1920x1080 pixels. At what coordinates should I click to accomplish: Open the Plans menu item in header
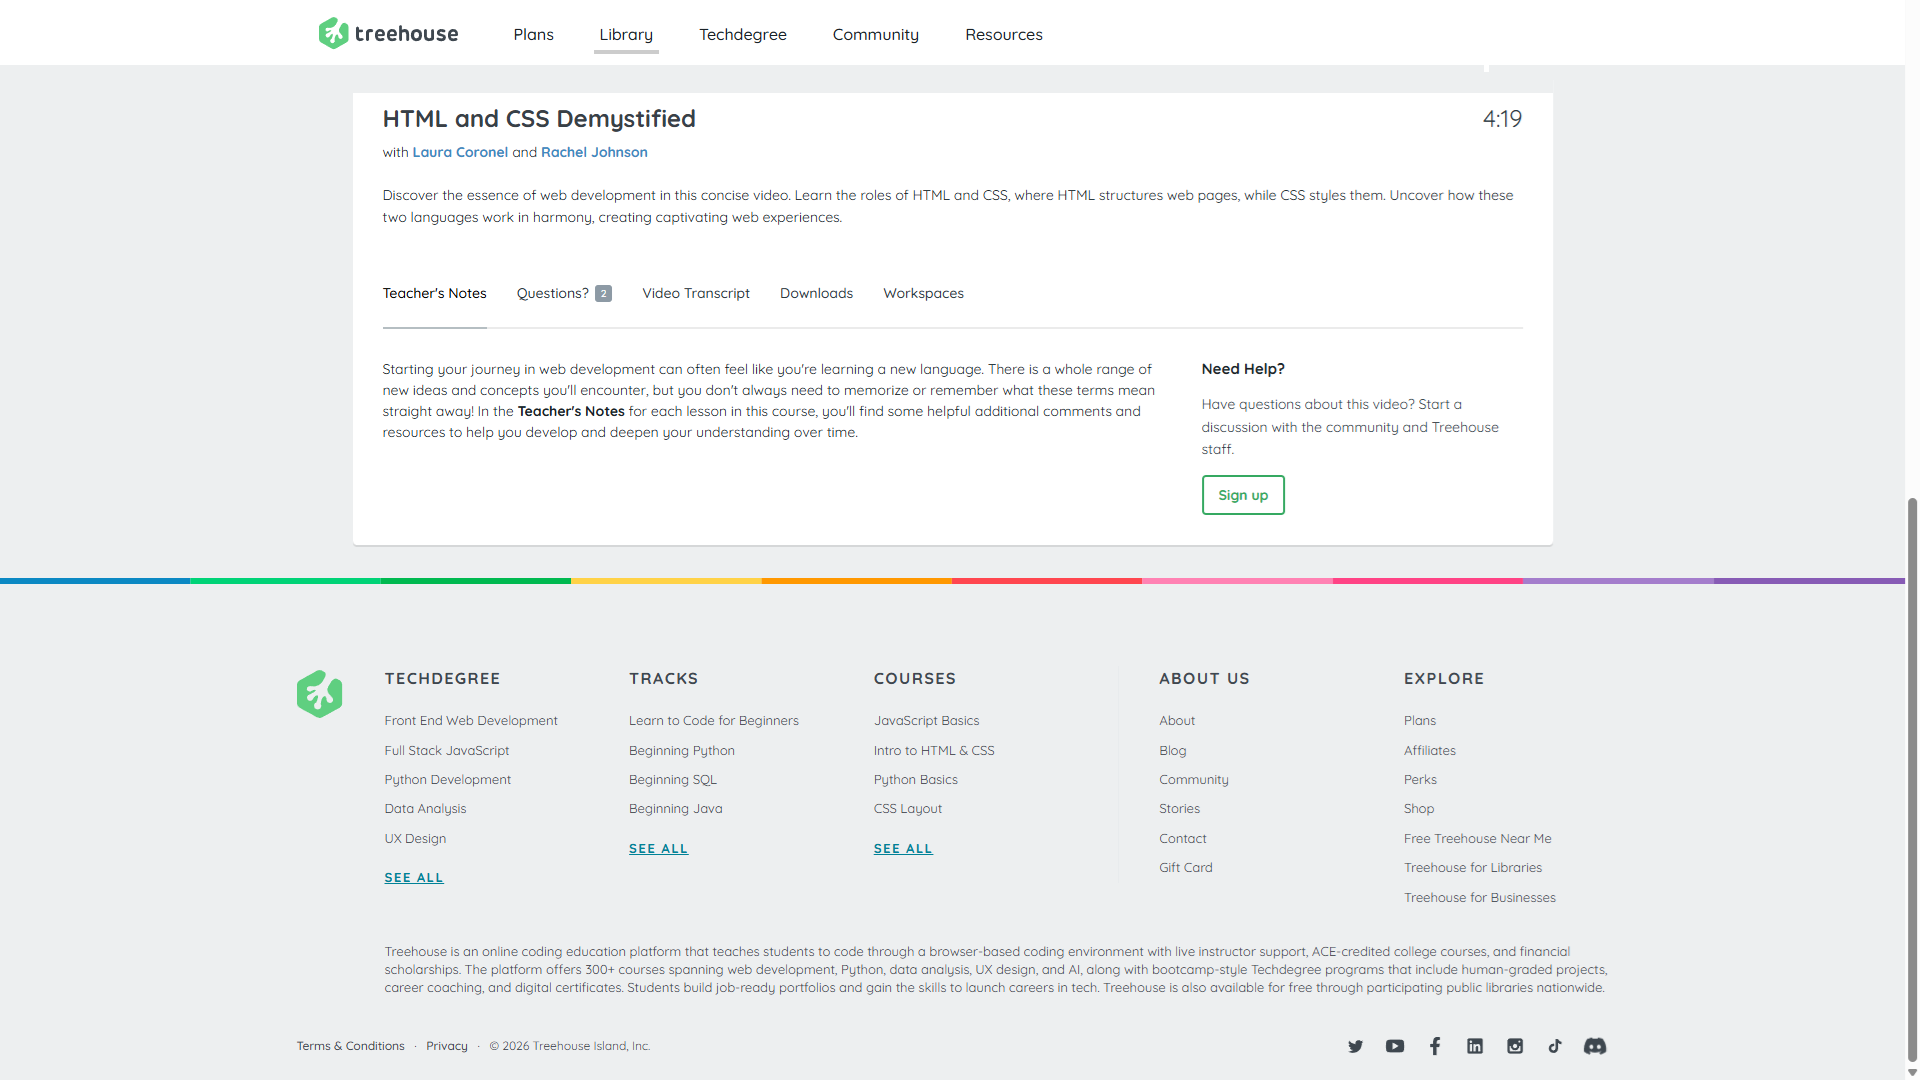[x=533, y=34]
